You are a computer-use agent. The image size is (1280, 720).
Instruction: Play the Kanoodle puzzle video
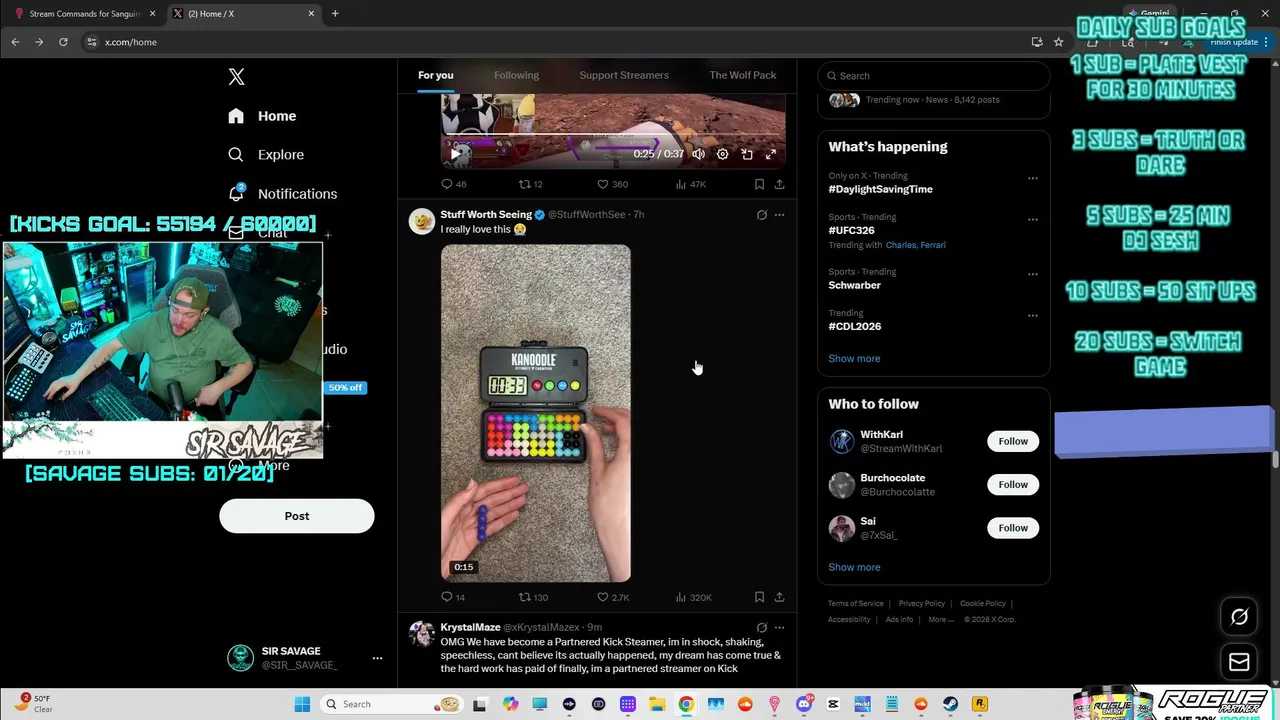click(x=536, y=413)
